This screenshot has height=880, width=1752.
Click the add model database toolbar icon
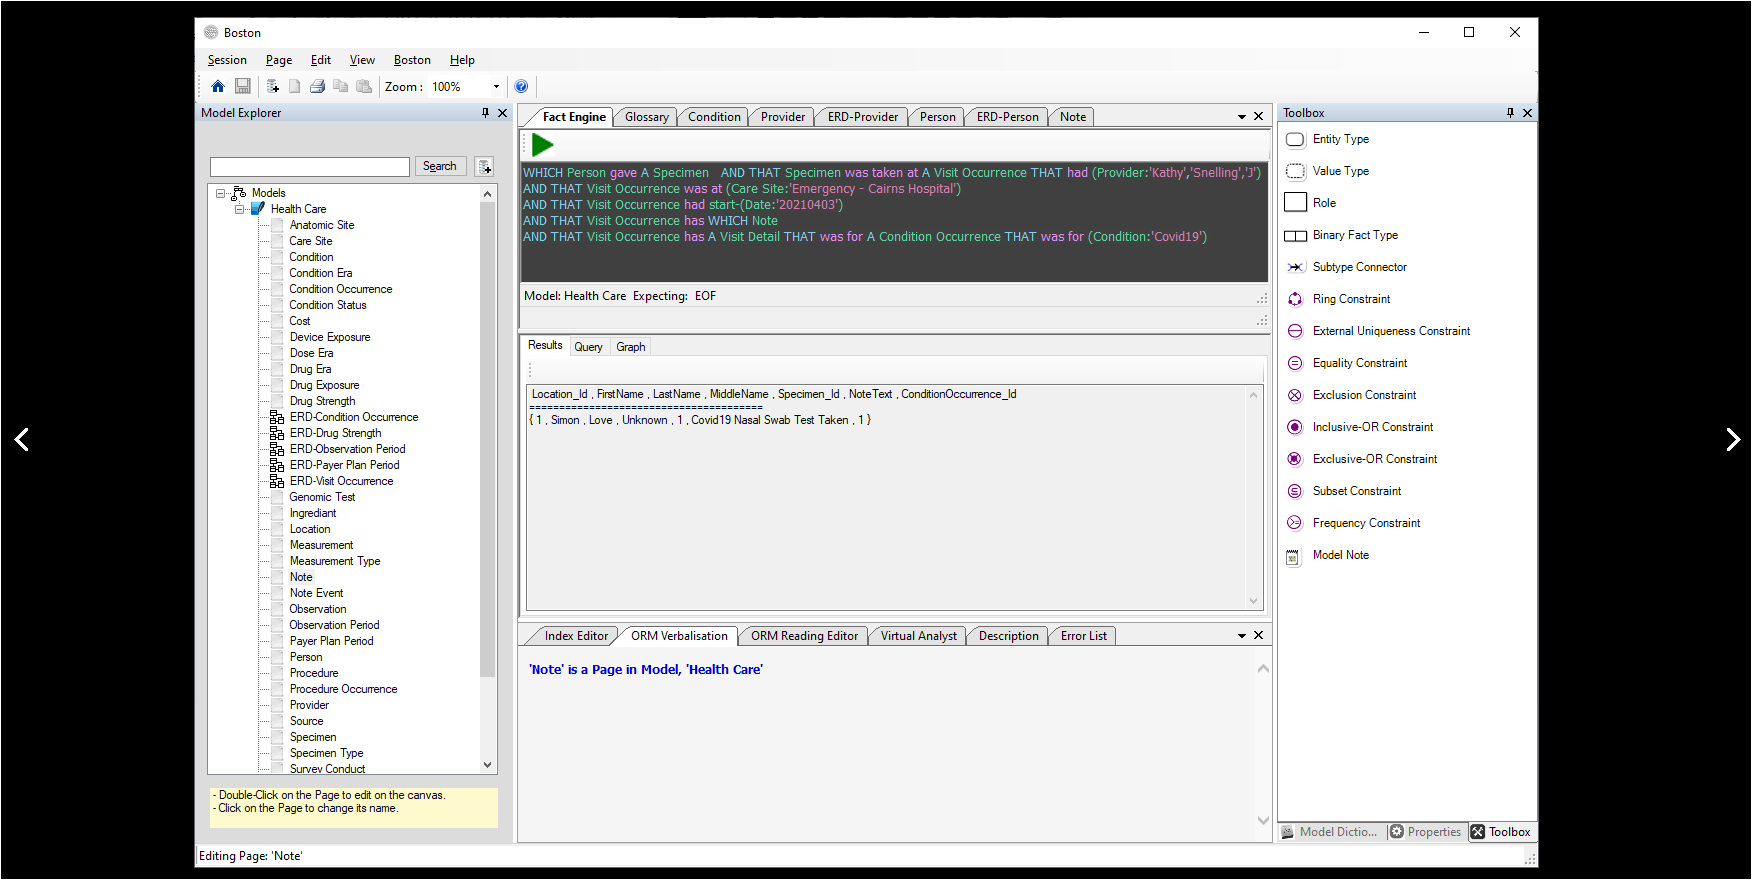tap(272, 87)
